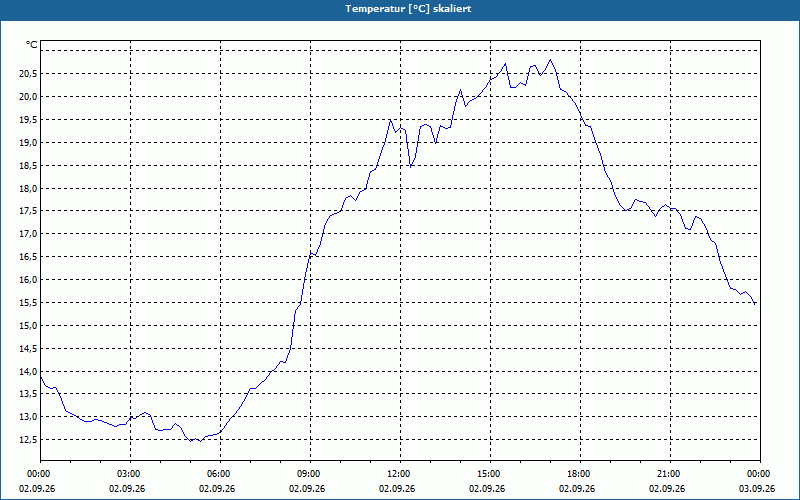800x500 pixels.
Task: Click the curve's end point at midnight
Action: pyautogui.click(x=755, y=304)
